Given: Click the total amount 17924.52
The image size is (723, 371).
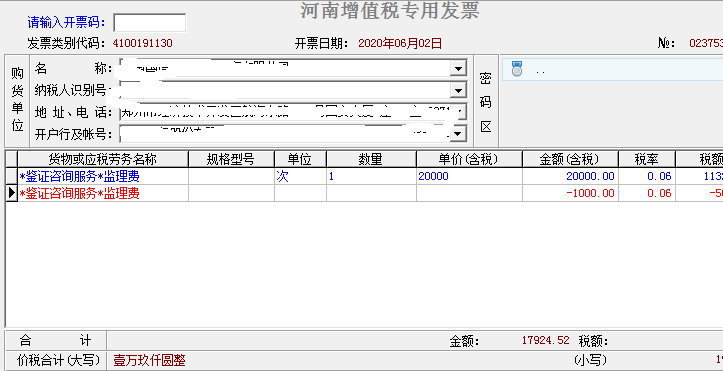Looking at the screenshot, I should click(x=545, y=341).
